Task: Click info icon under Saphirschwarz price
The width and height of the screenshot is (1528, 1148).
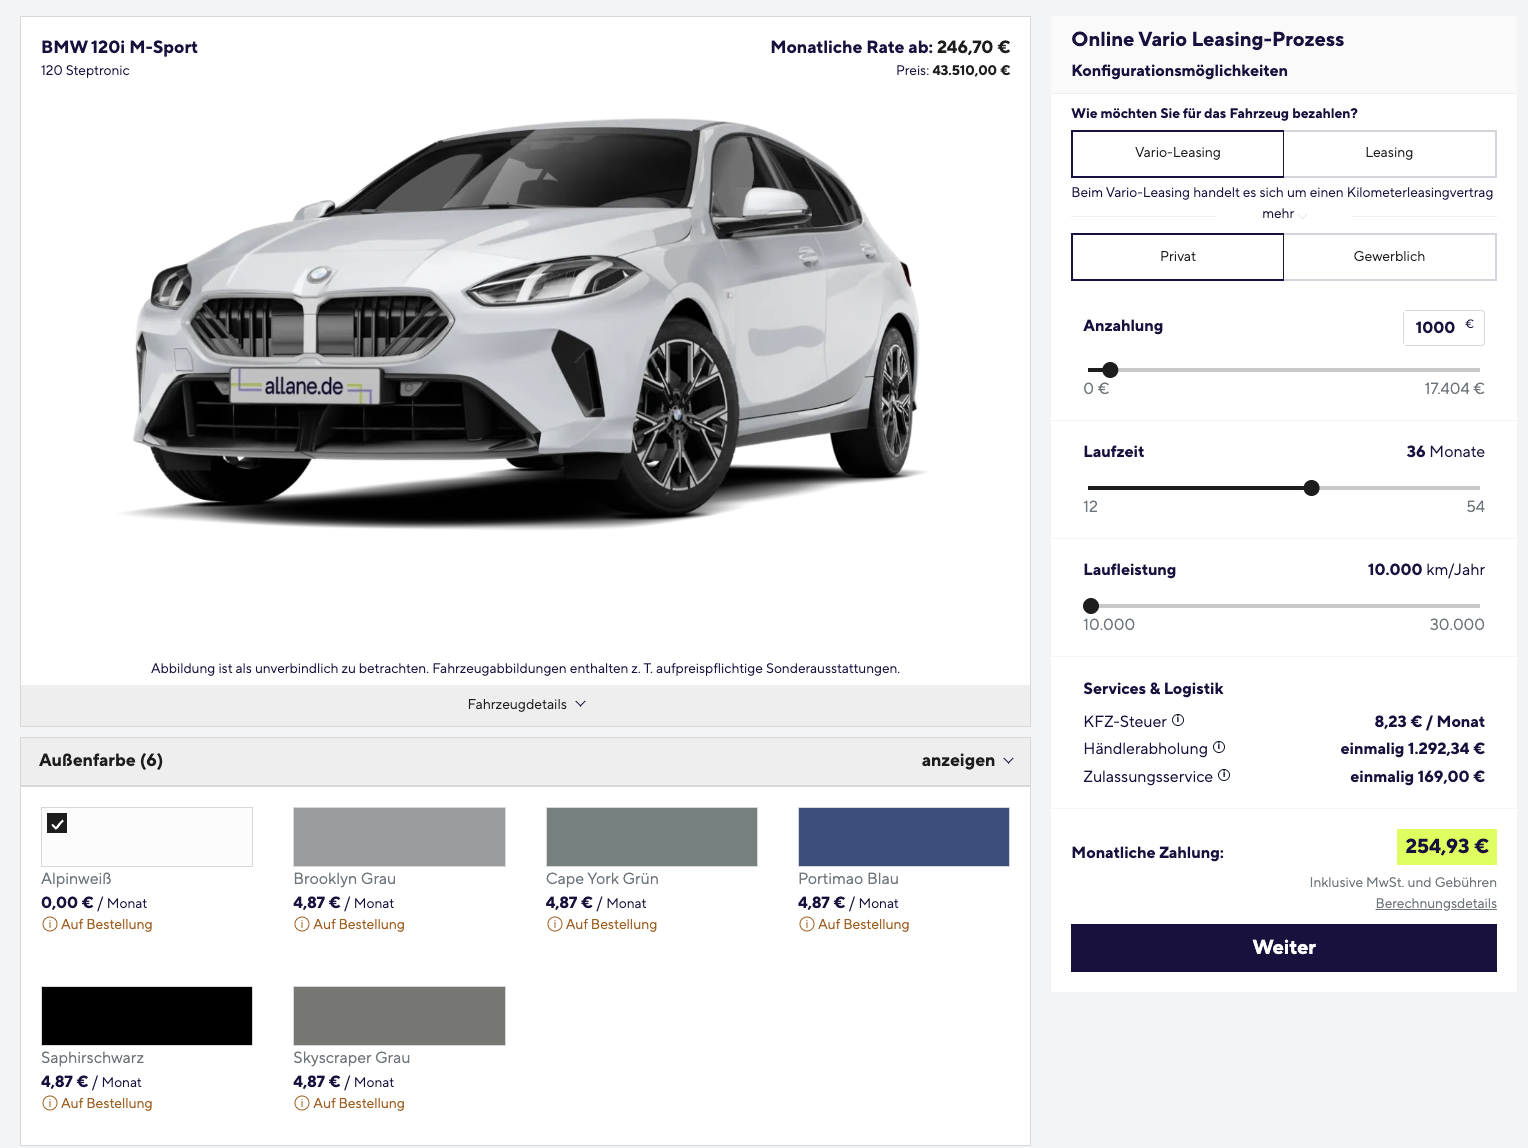Action: click(x=50, y=1104)
